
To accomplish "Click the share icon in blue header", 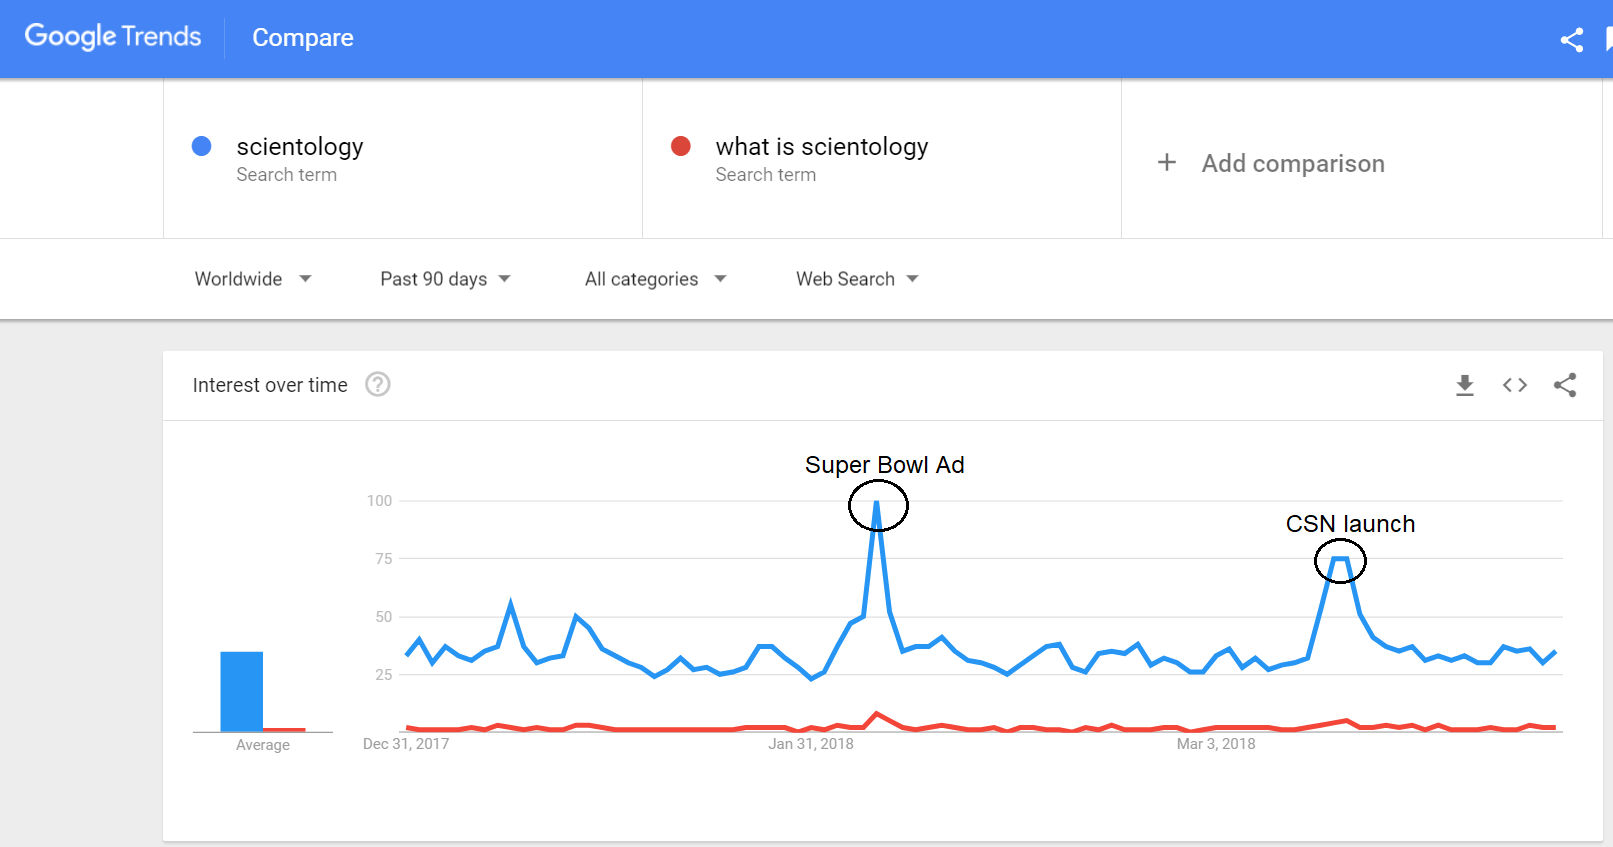I will tap(1571, 39).
